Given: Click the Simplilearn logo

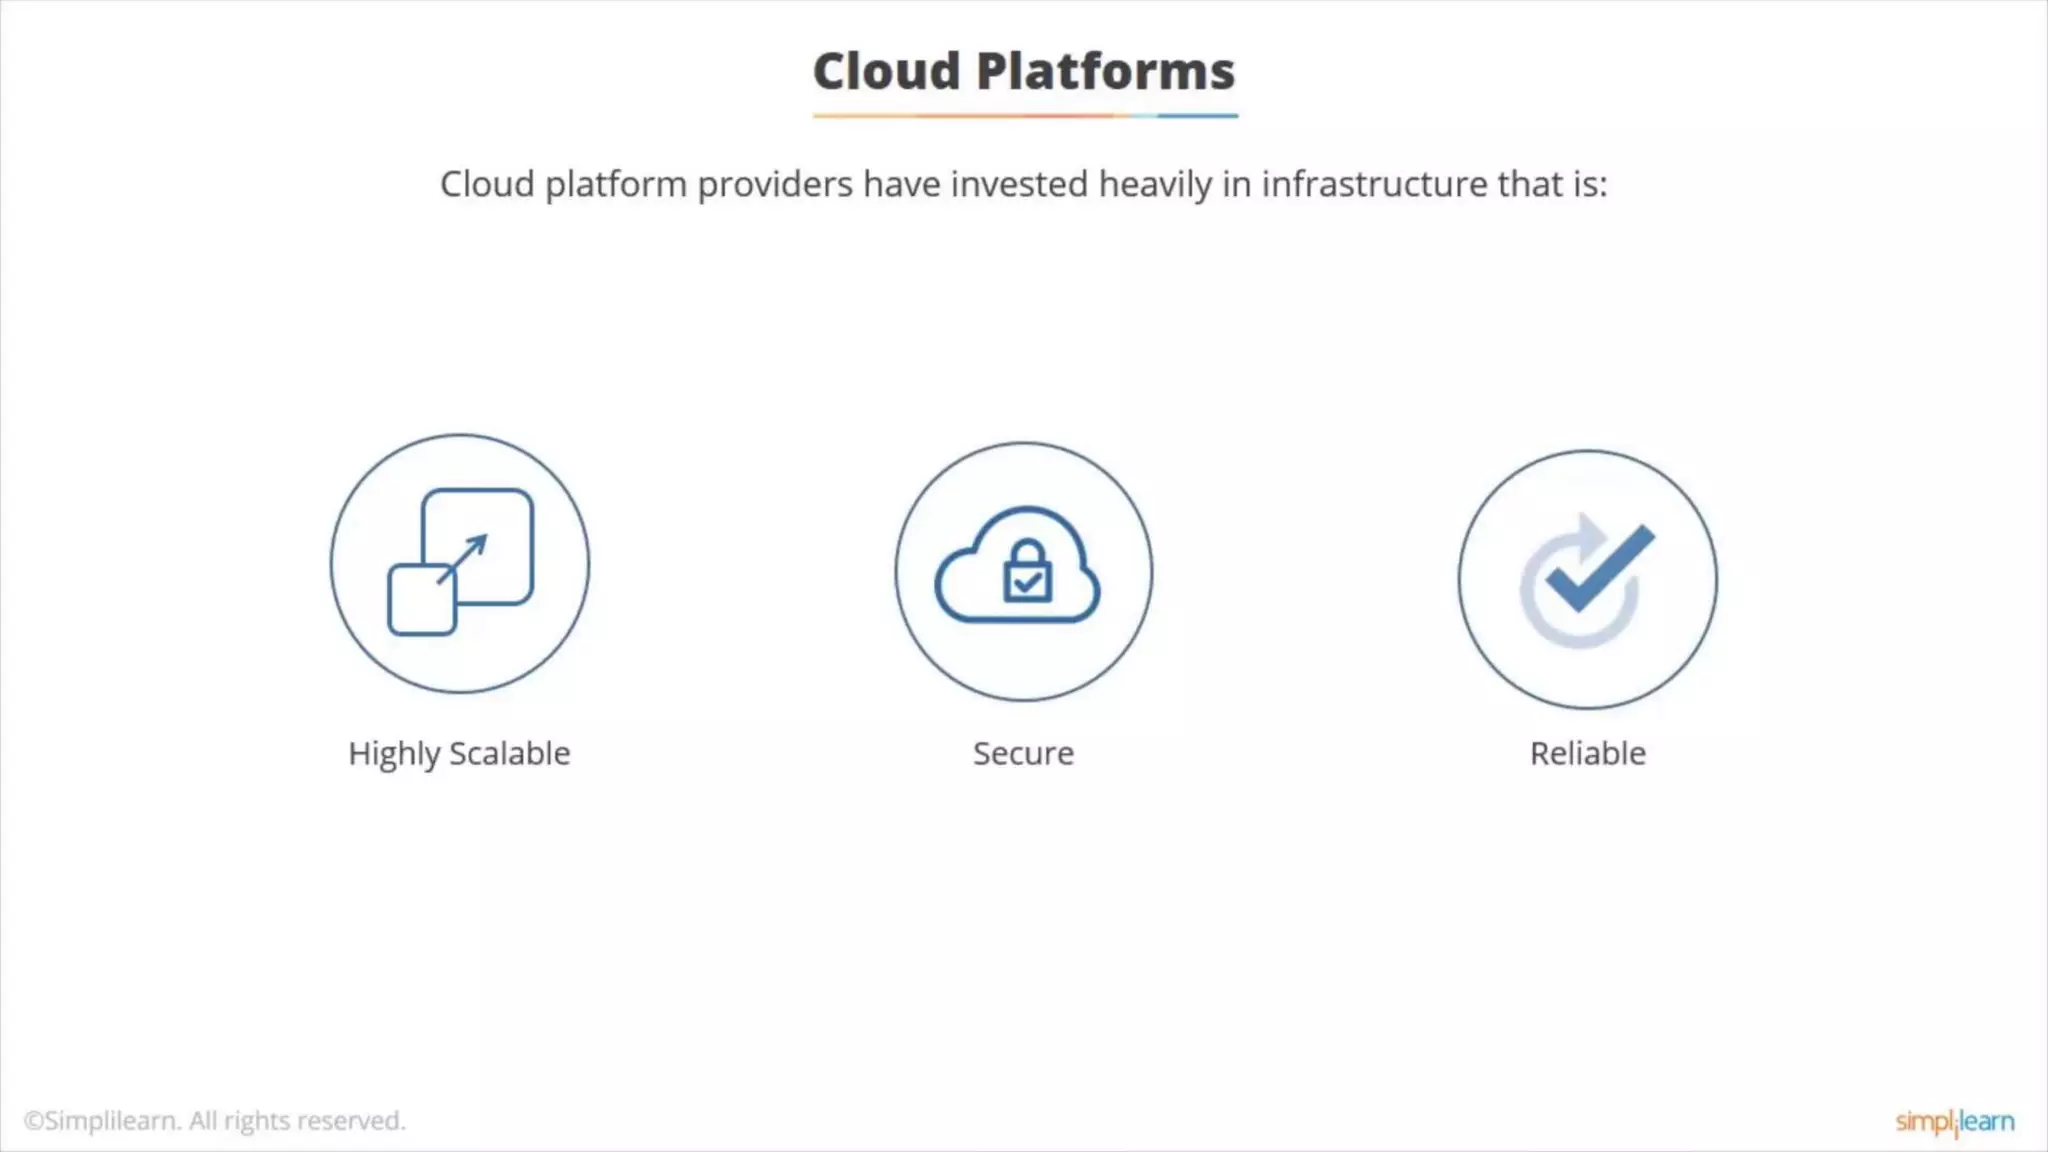Looking at the screenshot, I should click(1955, 1121).
